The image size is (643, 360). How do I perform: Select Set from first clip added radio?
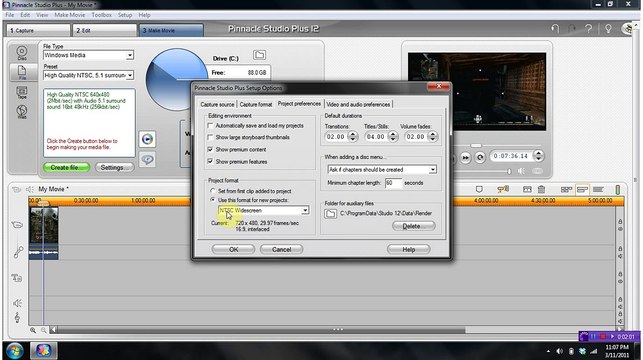(x=212, y=191)
